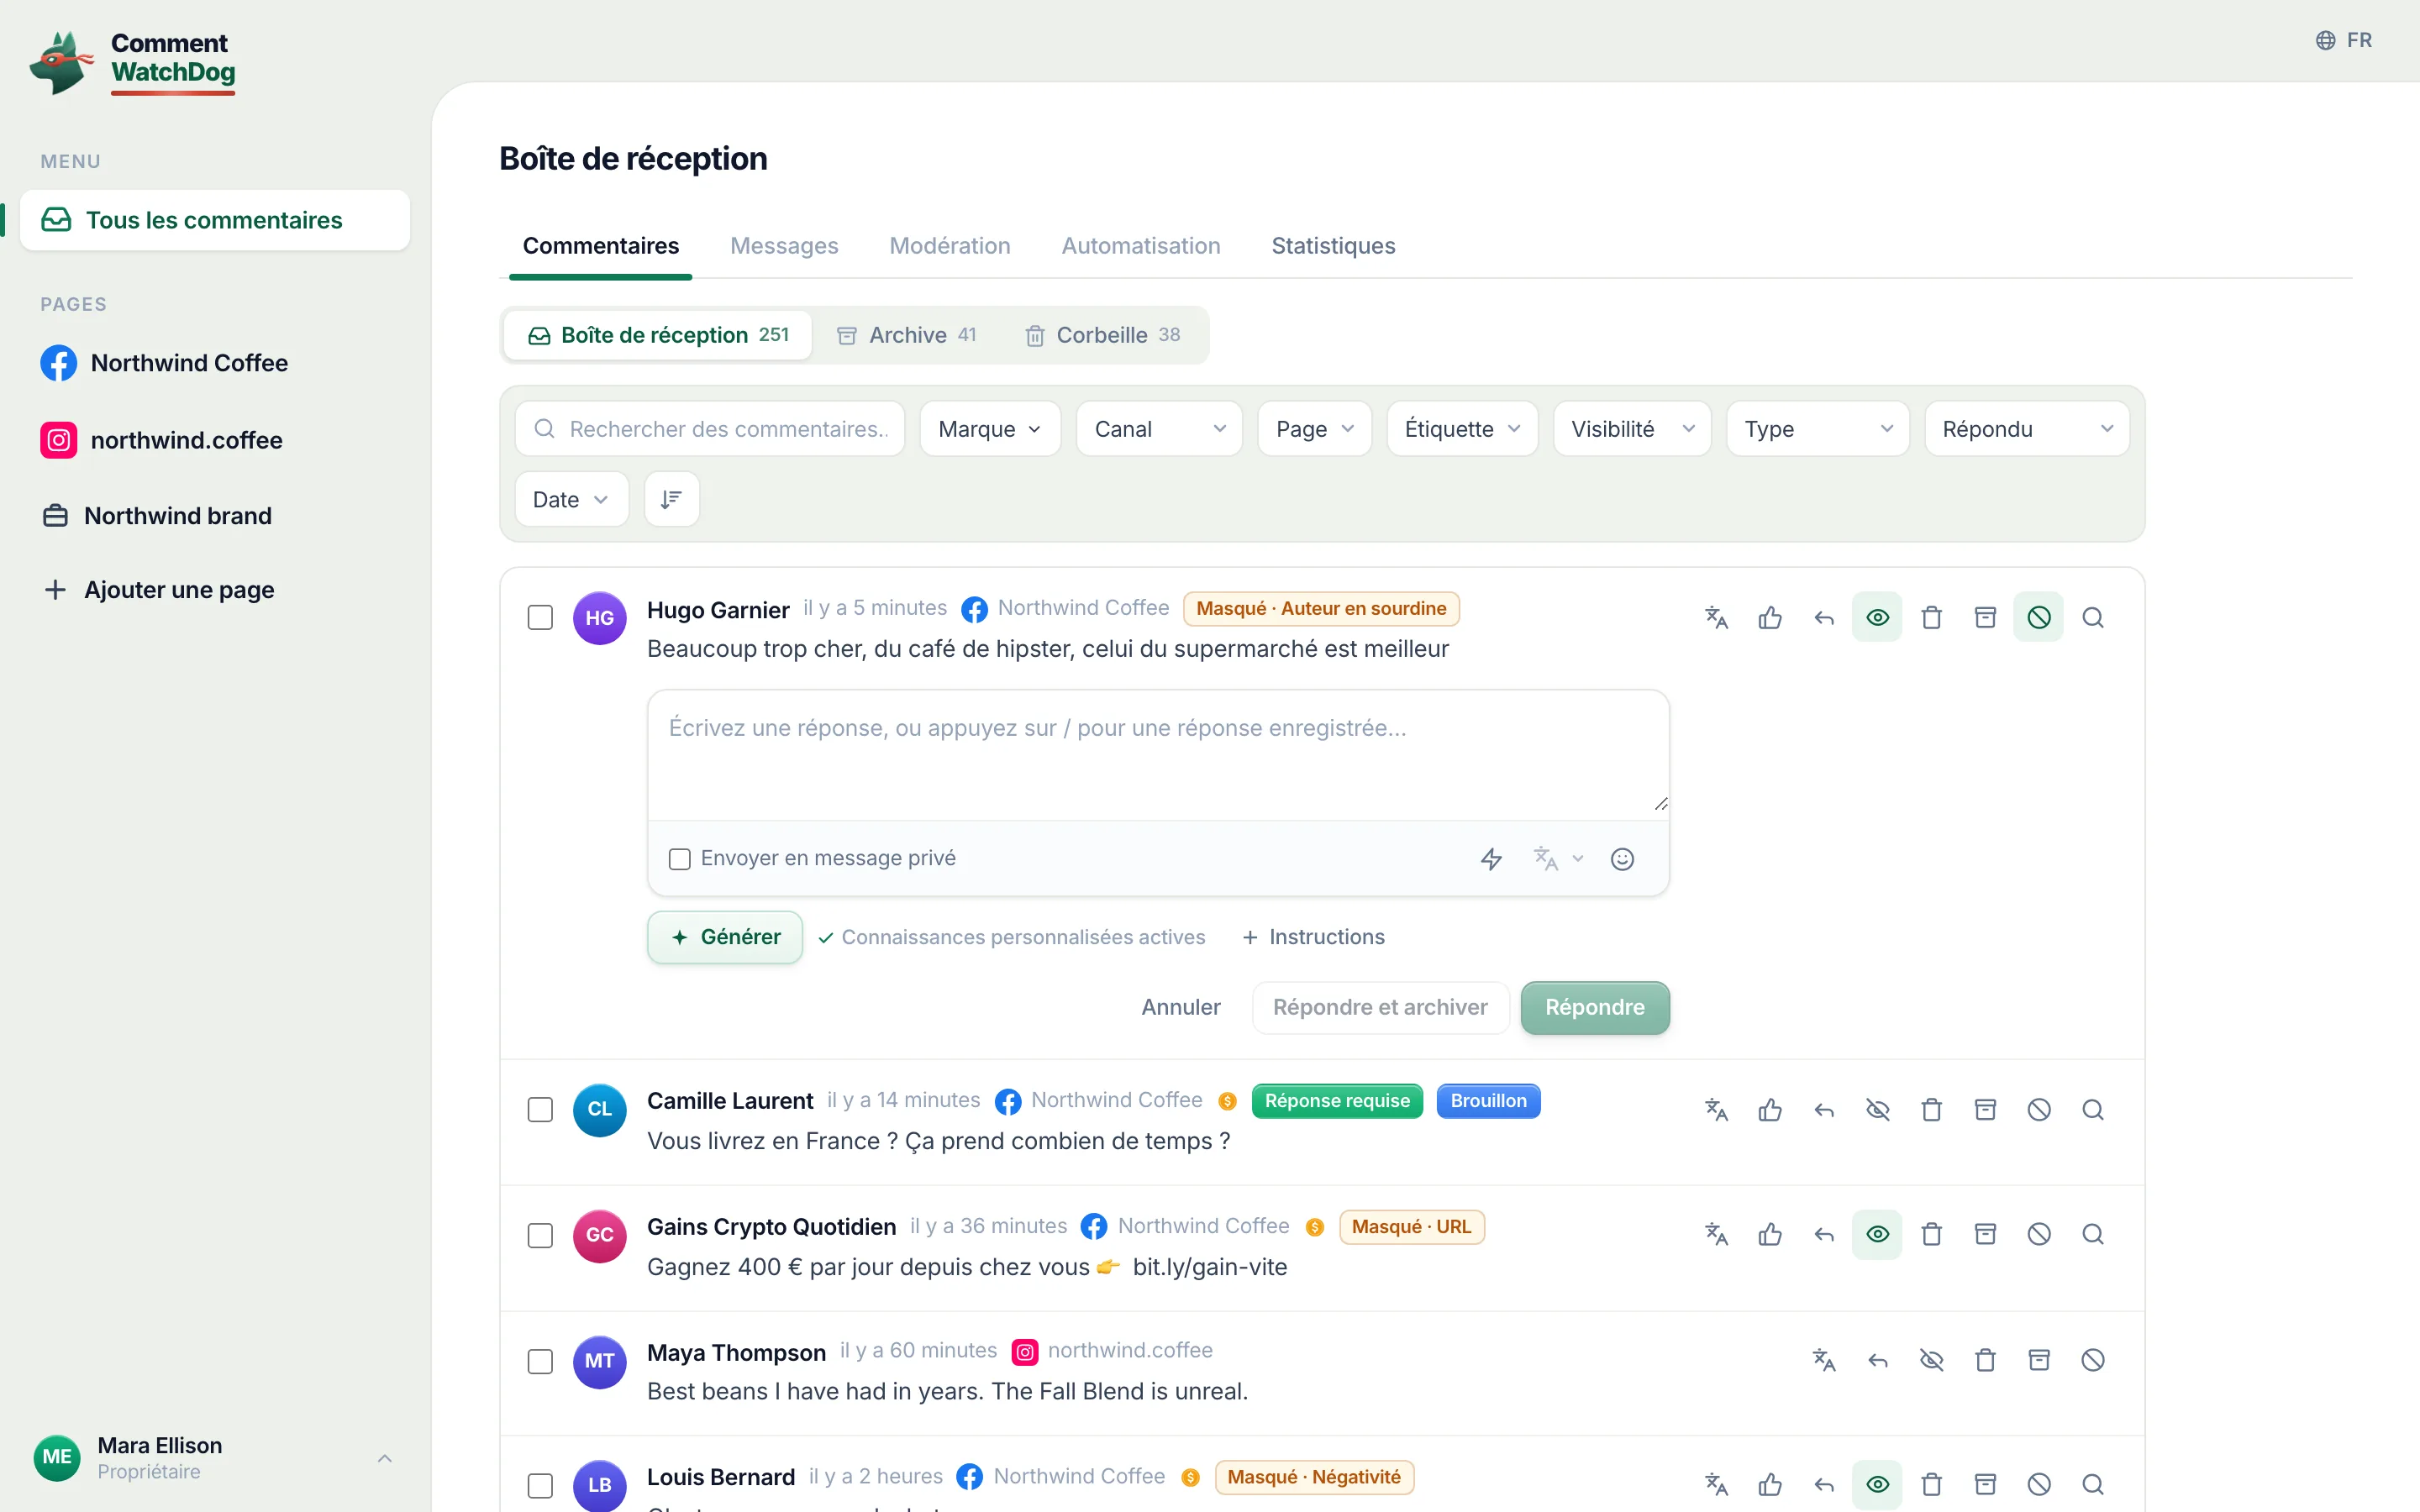Select Hugo Garnier's comment checkbox
Screen dimensions: 2420x1512
(x=540, y=617)
